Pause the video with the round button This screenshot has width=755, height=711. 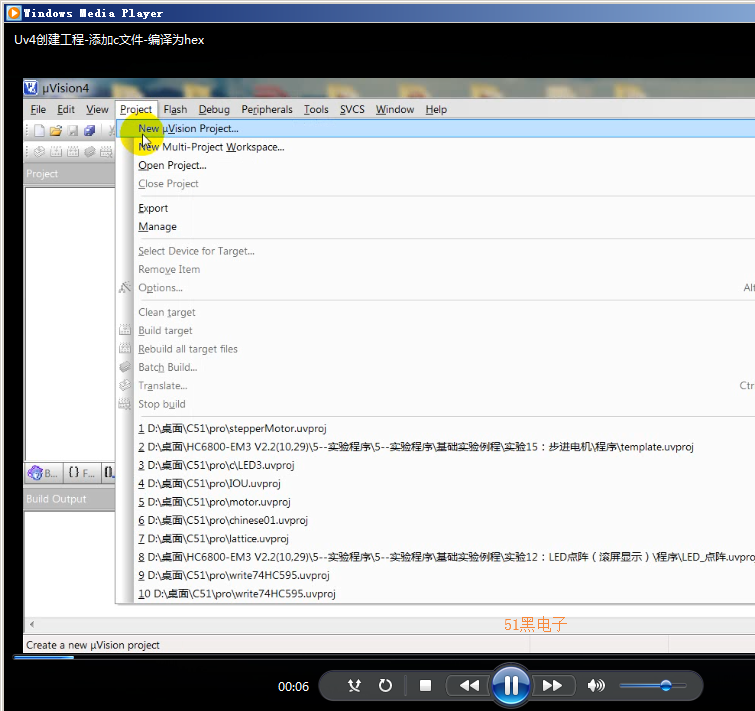click(511, 685)
